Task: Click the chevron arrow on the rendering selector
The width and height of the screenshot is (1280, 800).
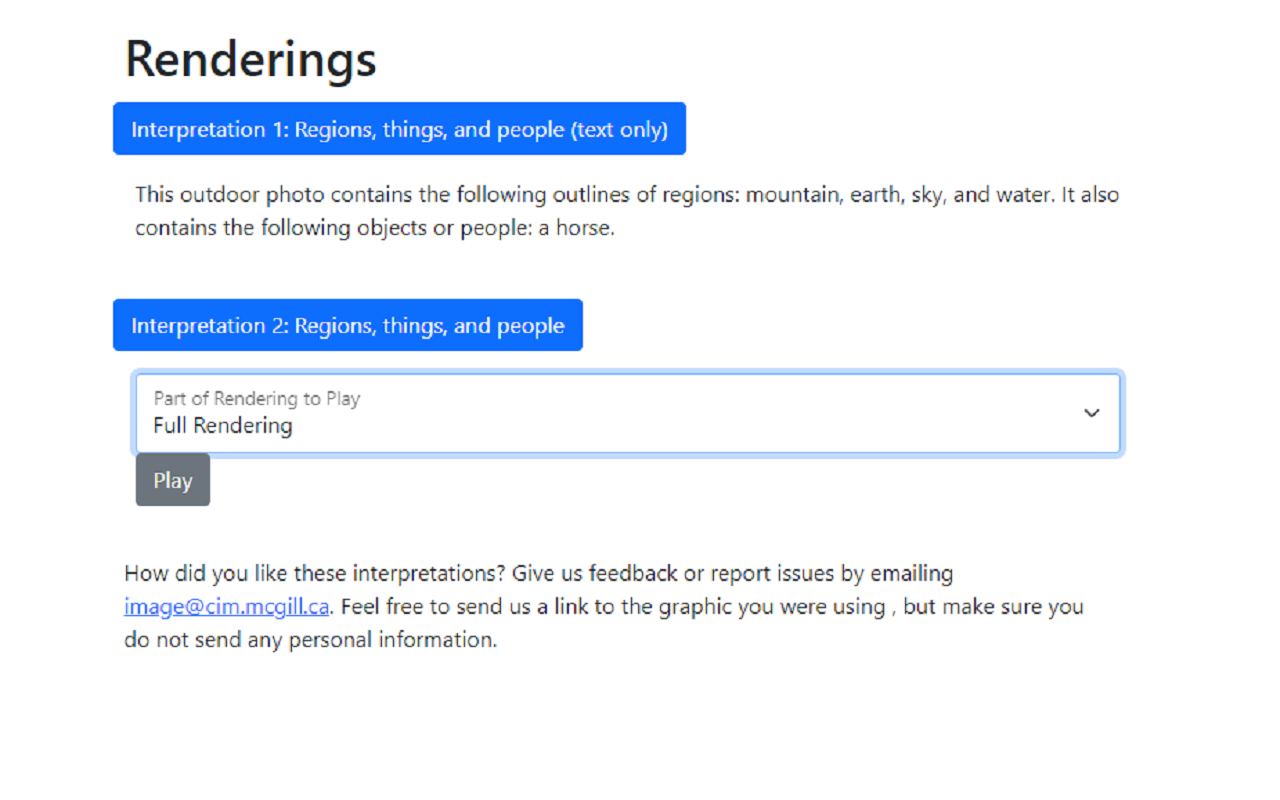Action: click(1092, 413)
